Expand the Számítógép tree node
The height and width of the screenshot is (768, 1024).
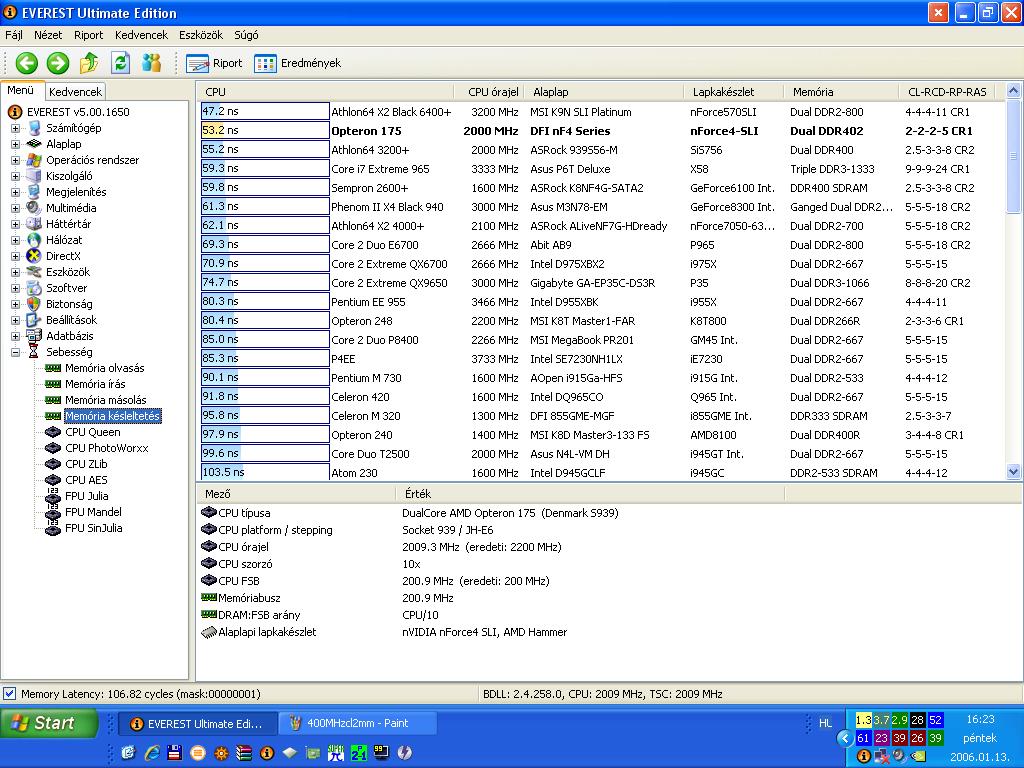[x=15, y=128]
